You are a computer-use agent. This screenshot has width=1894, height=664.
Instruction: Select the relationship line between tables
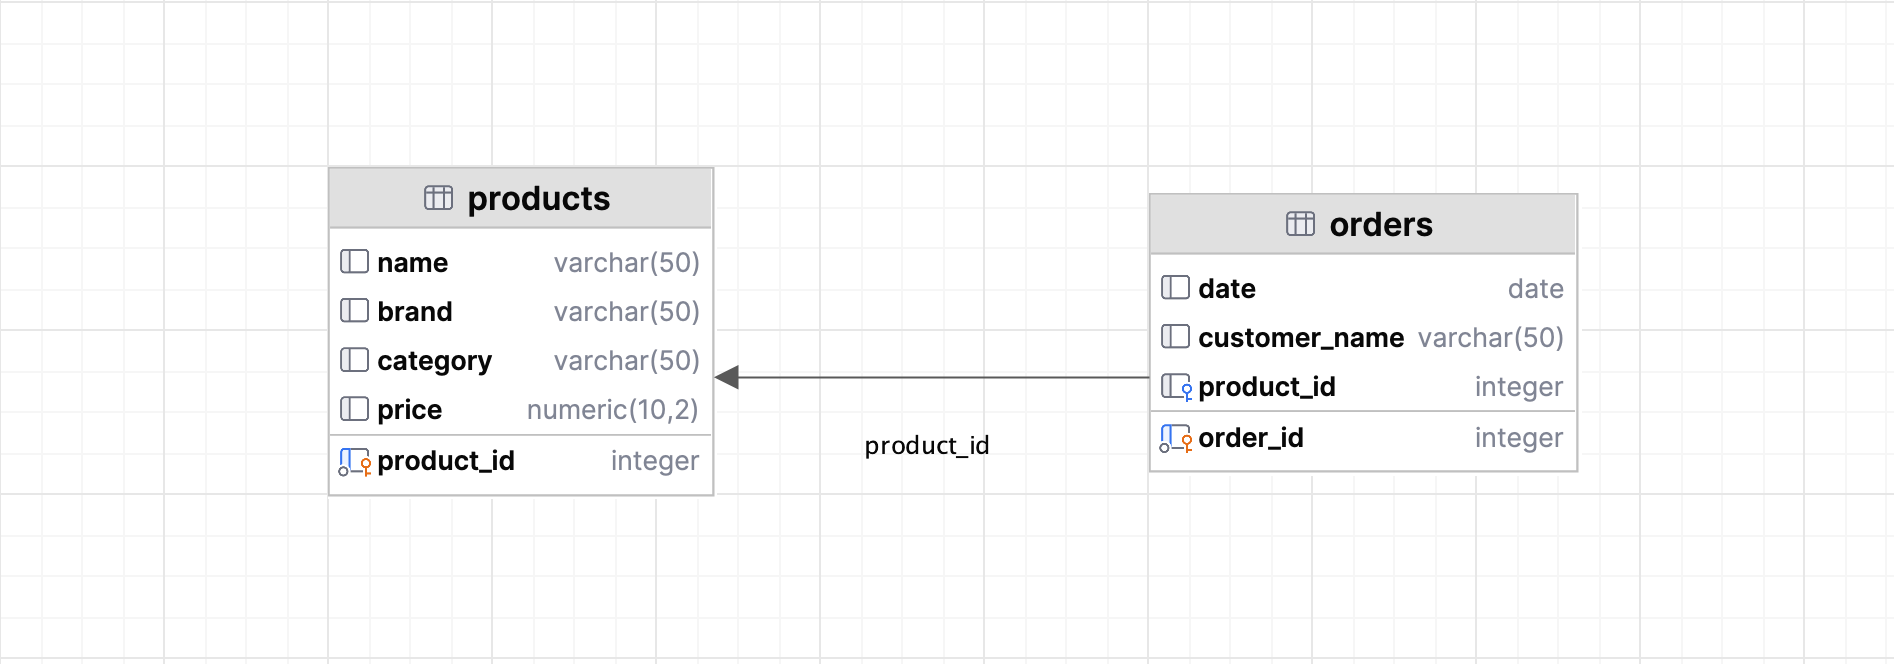(940, 377)
